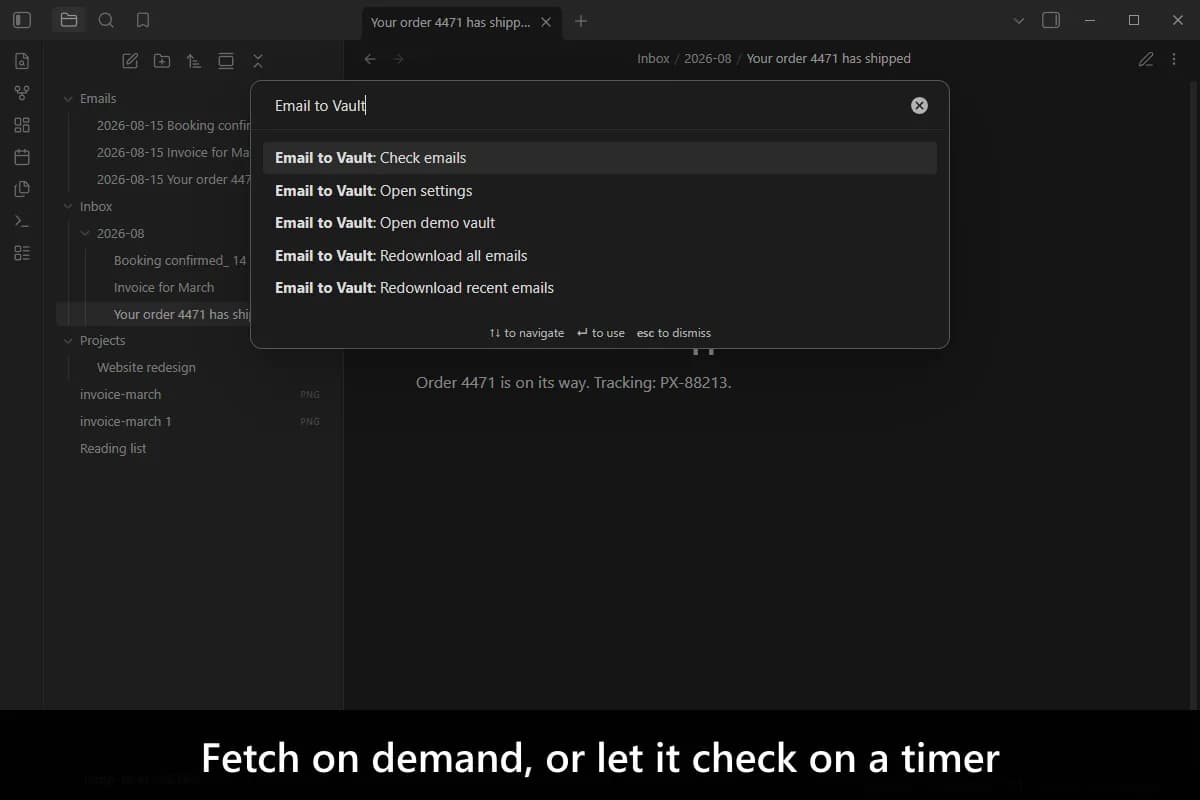Toggle the left sidebar icon
The width and height of the screenshot is (1200, 800).
[x=22, y=20]
